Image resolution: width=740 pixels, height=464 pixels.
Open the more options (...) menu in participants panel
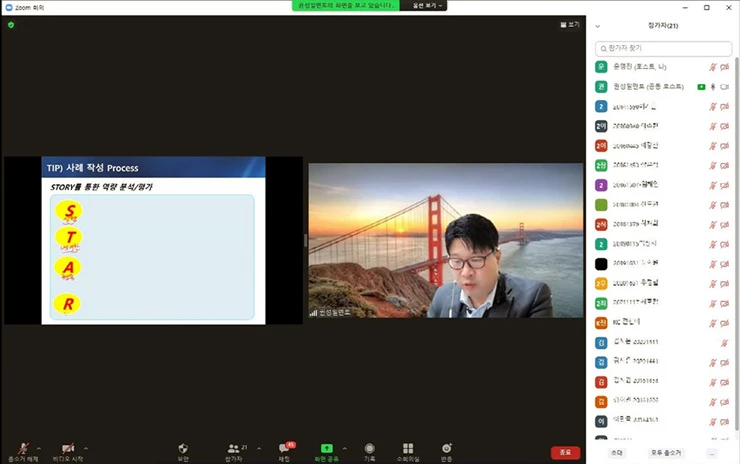(x=711, y=453)
